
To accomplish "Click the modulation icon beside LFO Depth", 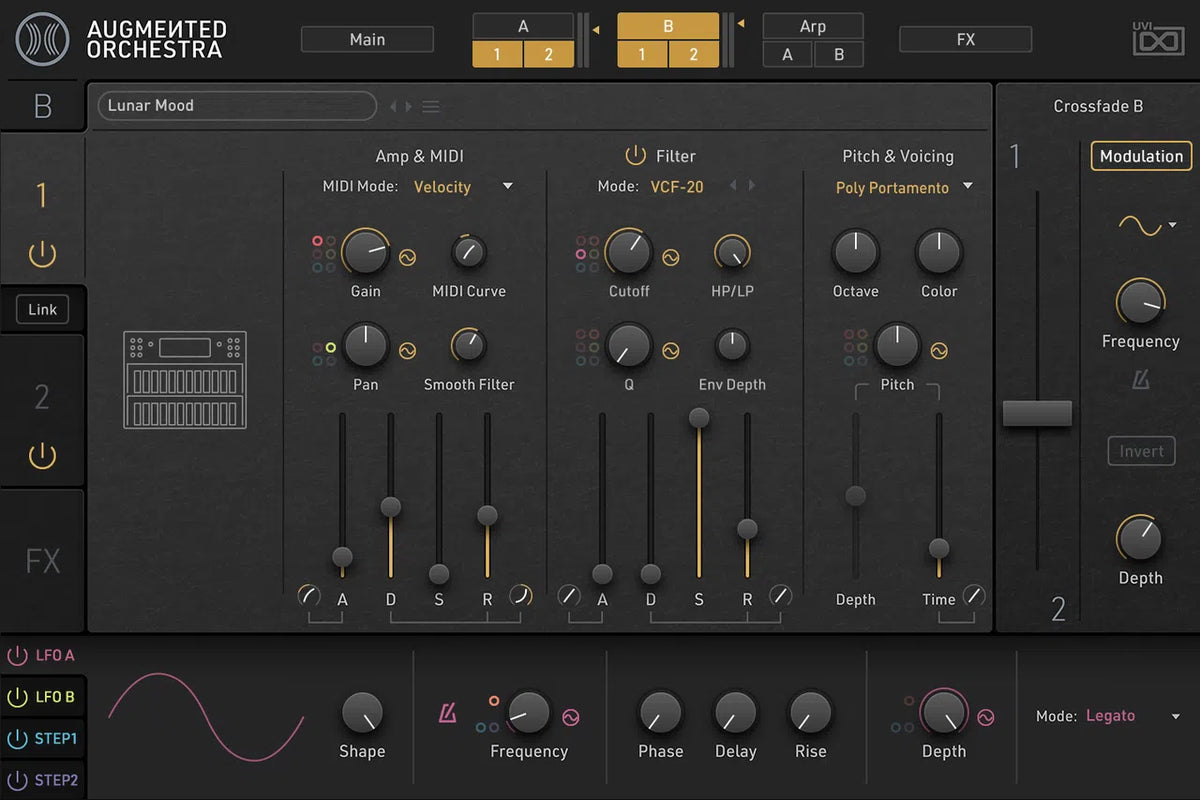I will (986, 716).
